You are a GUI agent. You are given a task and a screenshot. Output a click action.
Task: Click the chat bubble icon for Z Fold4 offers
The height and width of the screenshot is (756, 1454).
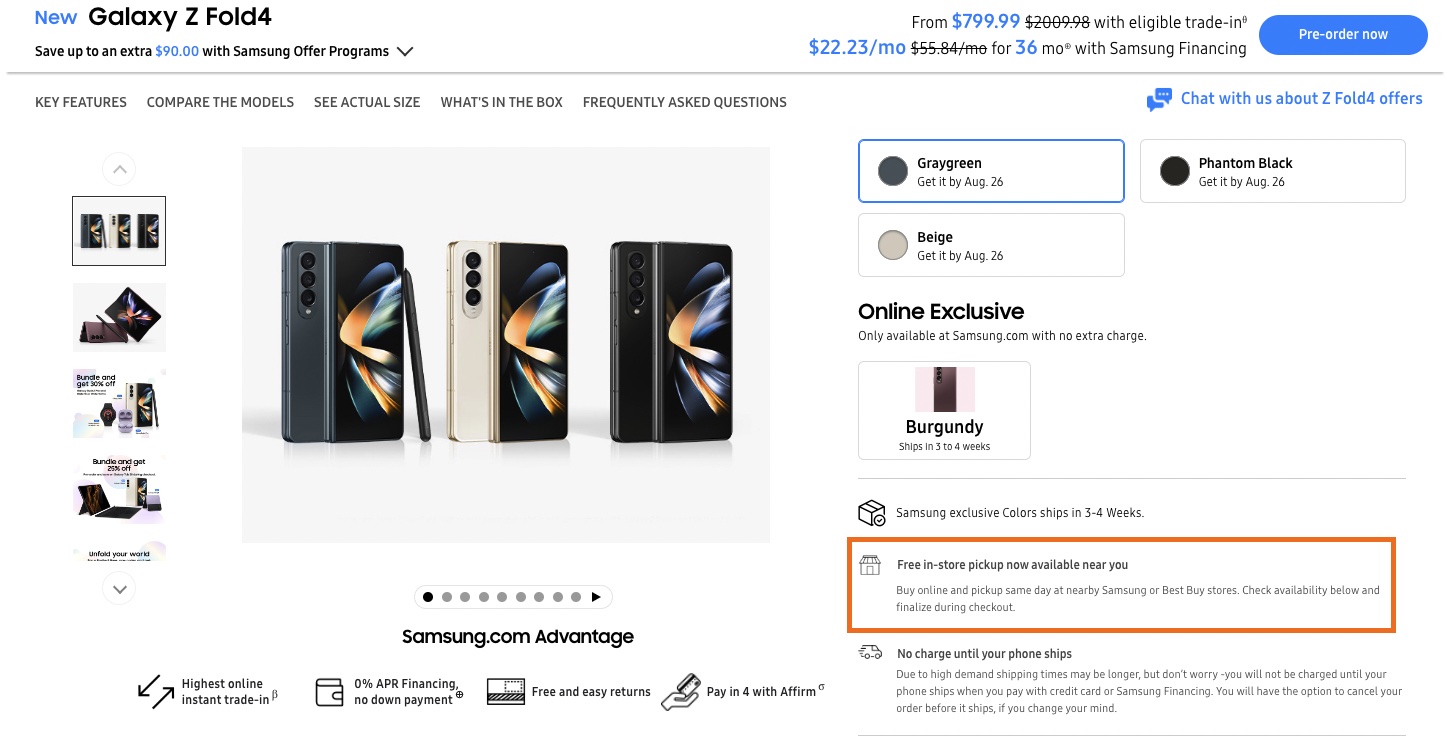click(x=1159, y=99)
